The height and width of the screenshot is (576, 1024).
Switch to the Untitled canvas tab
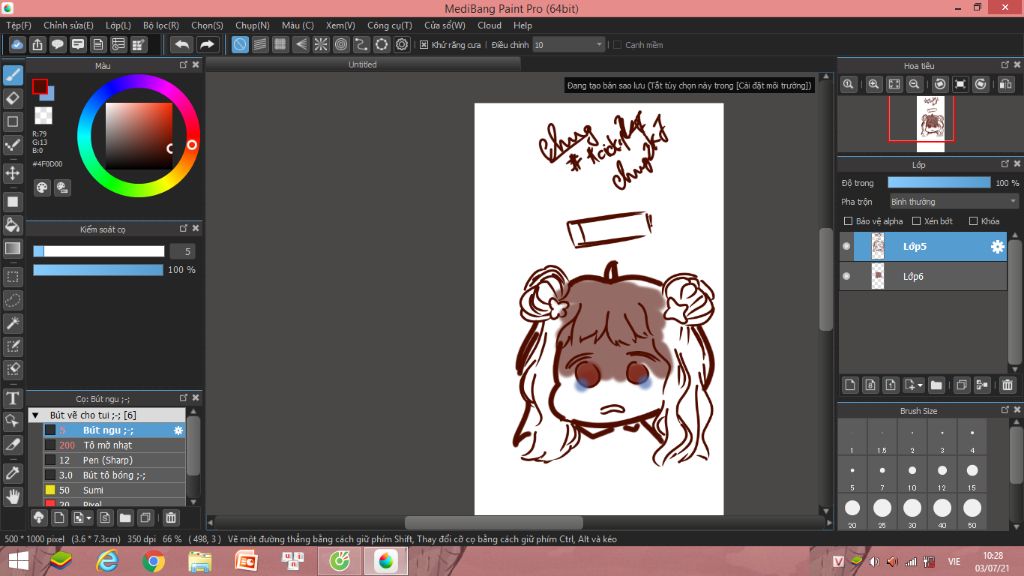click(x=362, y=64)
